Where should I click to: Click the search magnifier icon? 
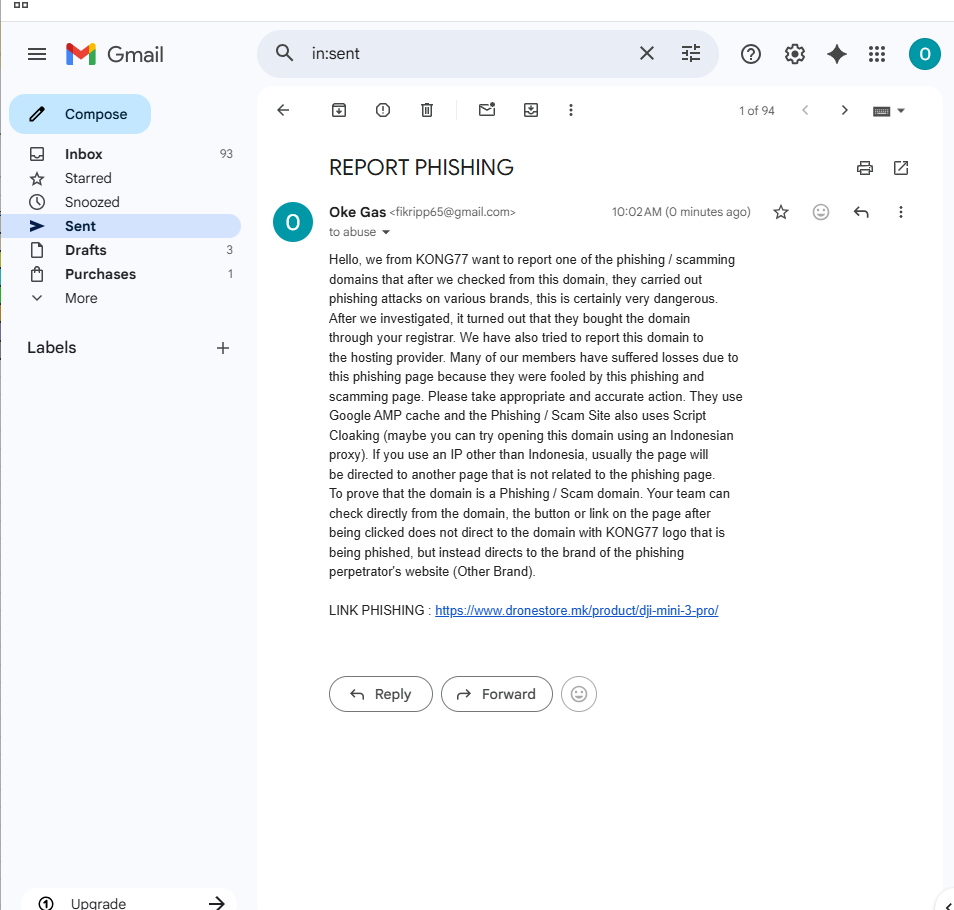click(284, 53)
